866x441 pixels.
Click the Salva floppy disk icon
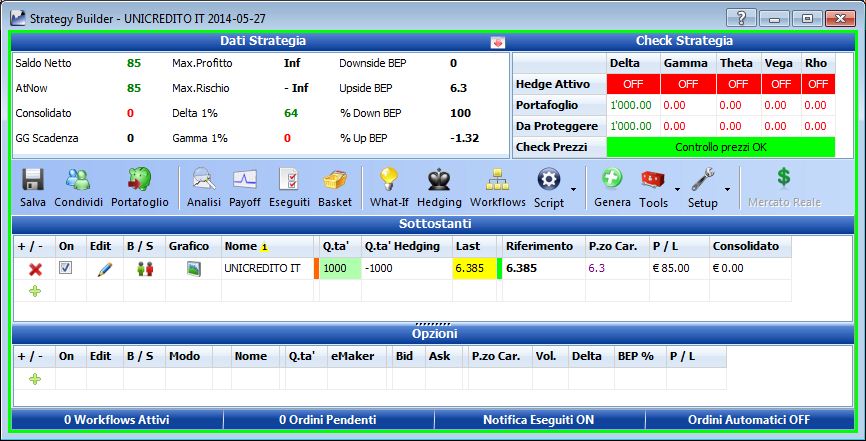(x=33, y=180)
